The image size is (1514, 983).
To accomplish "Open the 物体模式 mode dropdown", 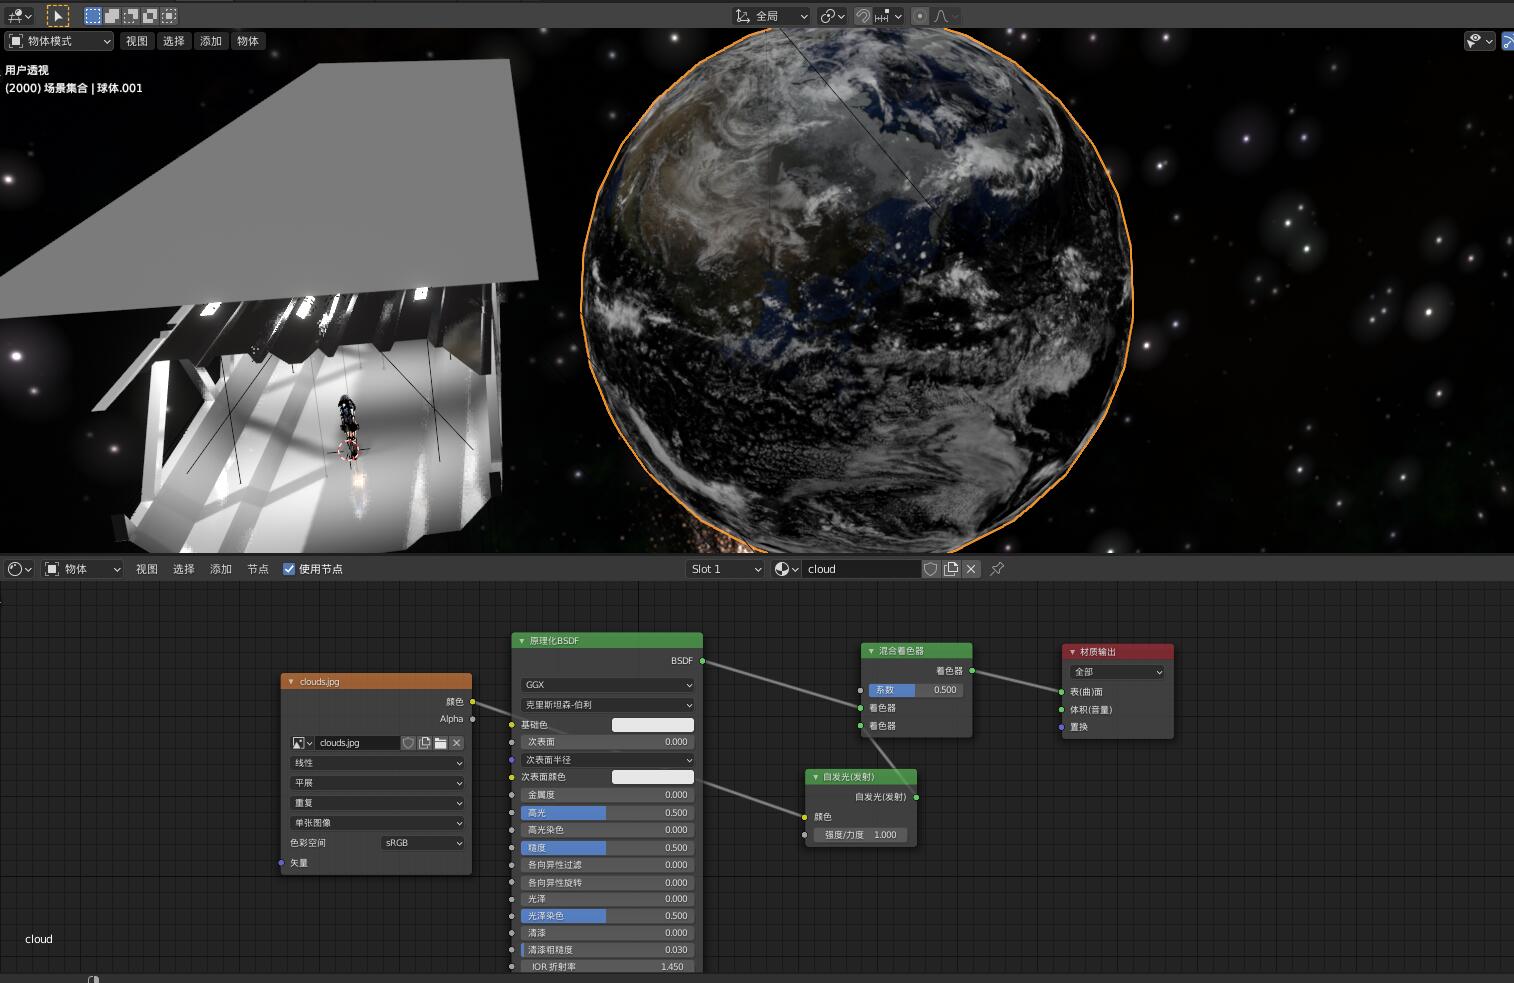I will [x=60, y=41].
